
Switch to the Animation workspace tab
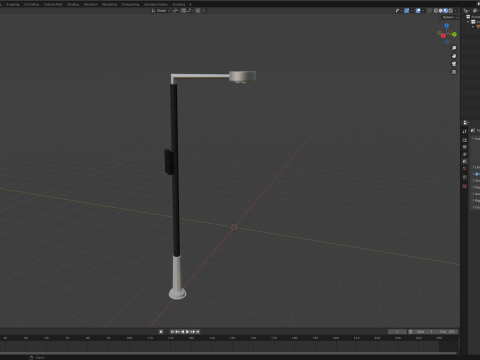[90, 4]
